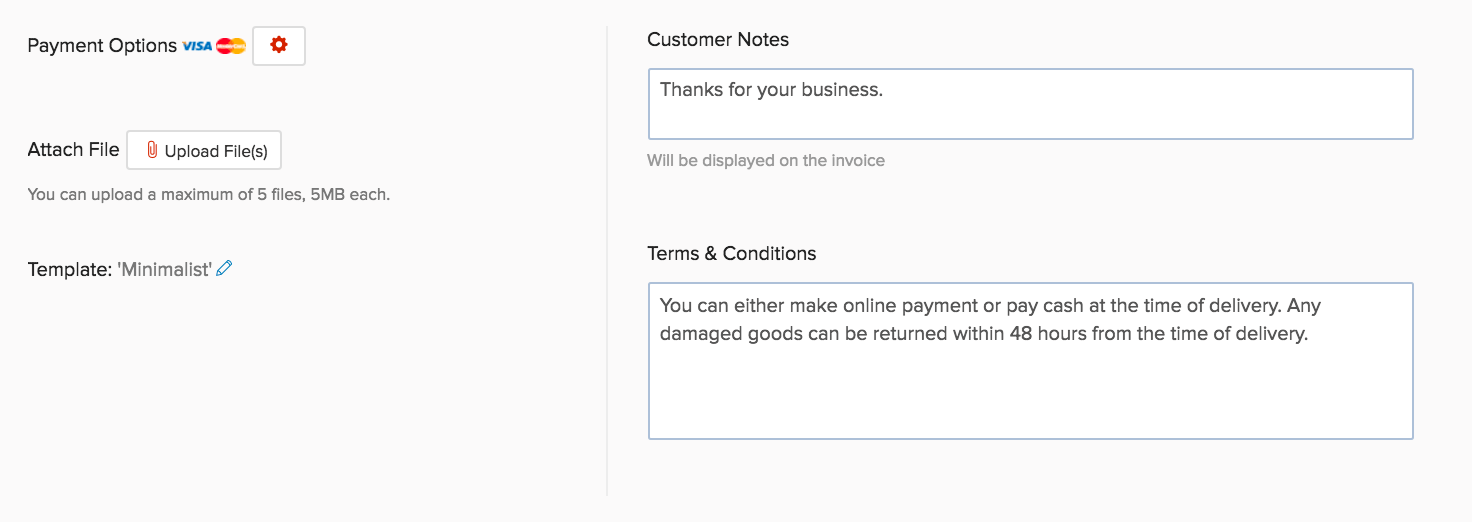Click the 'Template:' label text

pos(70,269)
